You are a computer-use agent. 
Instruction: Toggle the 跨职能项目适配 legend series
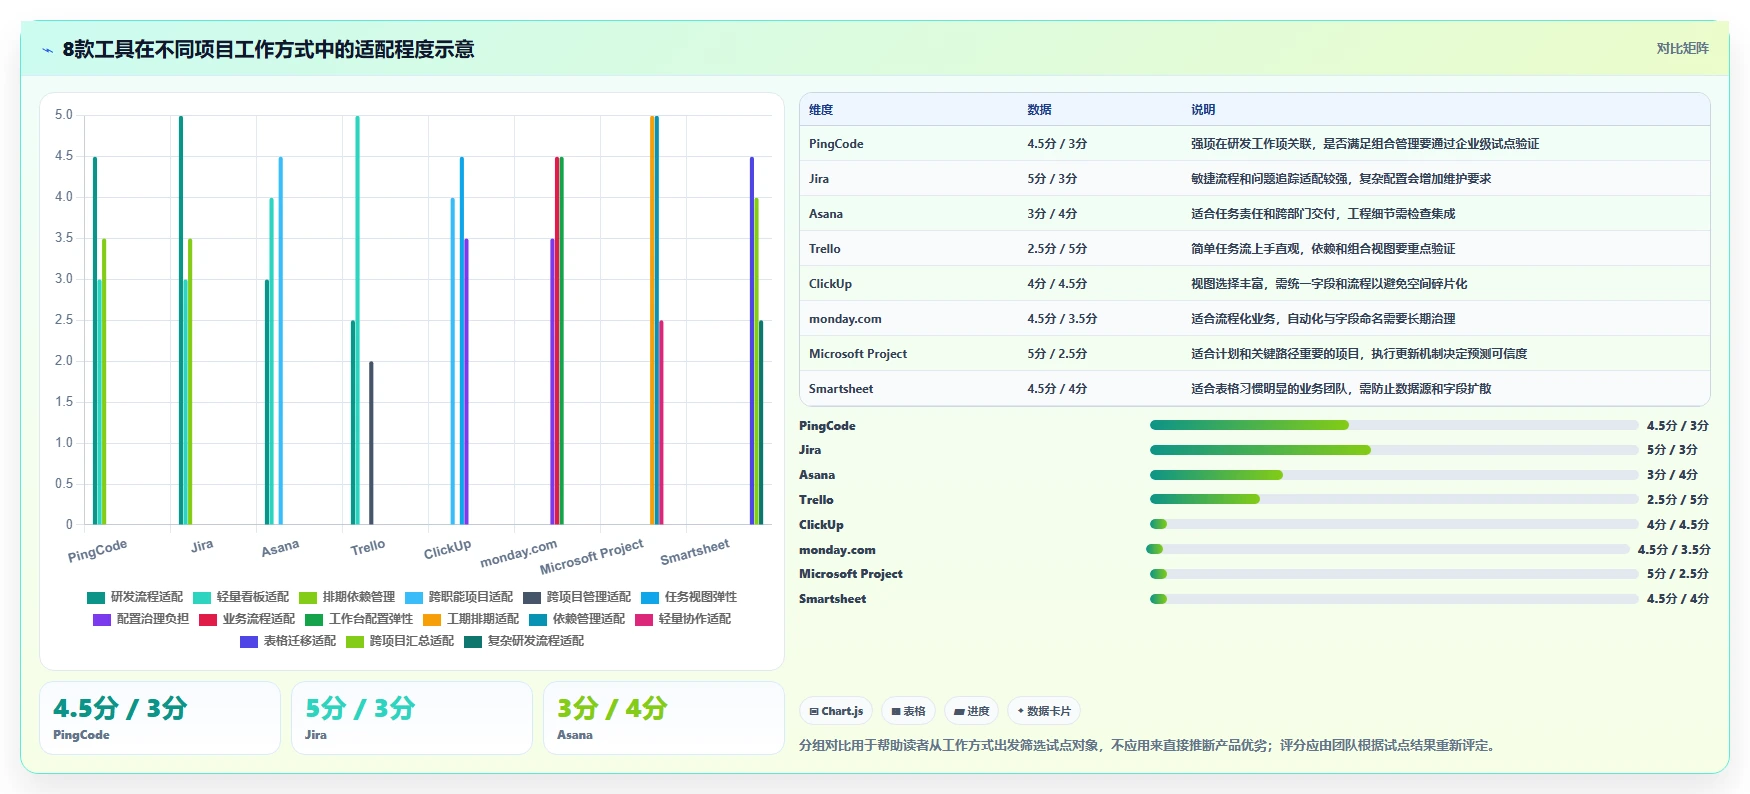tap(459, 597)
